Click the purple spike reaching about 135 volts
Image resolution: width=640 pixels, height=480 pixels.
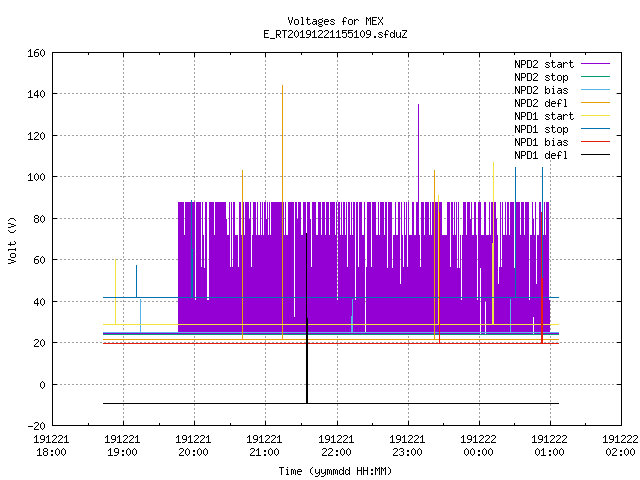coord(418,153)
